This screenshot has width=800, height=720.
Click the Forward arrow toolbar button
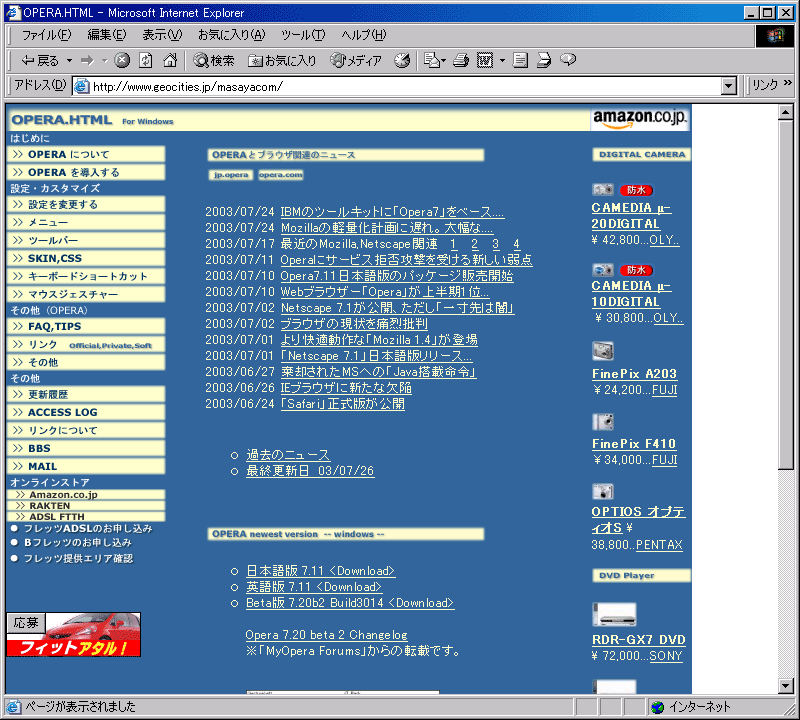coord(88,61)
